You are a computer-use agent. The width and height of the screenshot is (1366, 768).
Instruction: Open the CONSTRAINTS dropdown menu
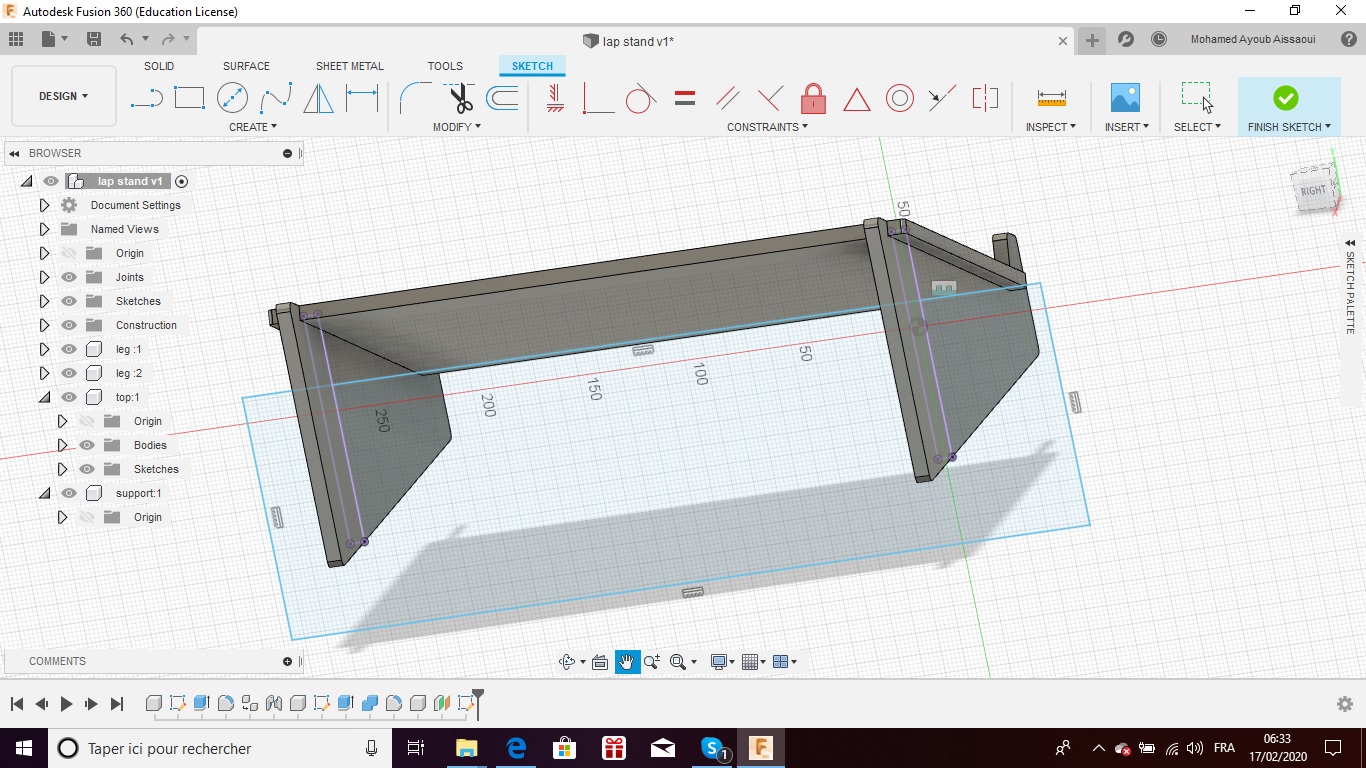(x=767, y=127)
